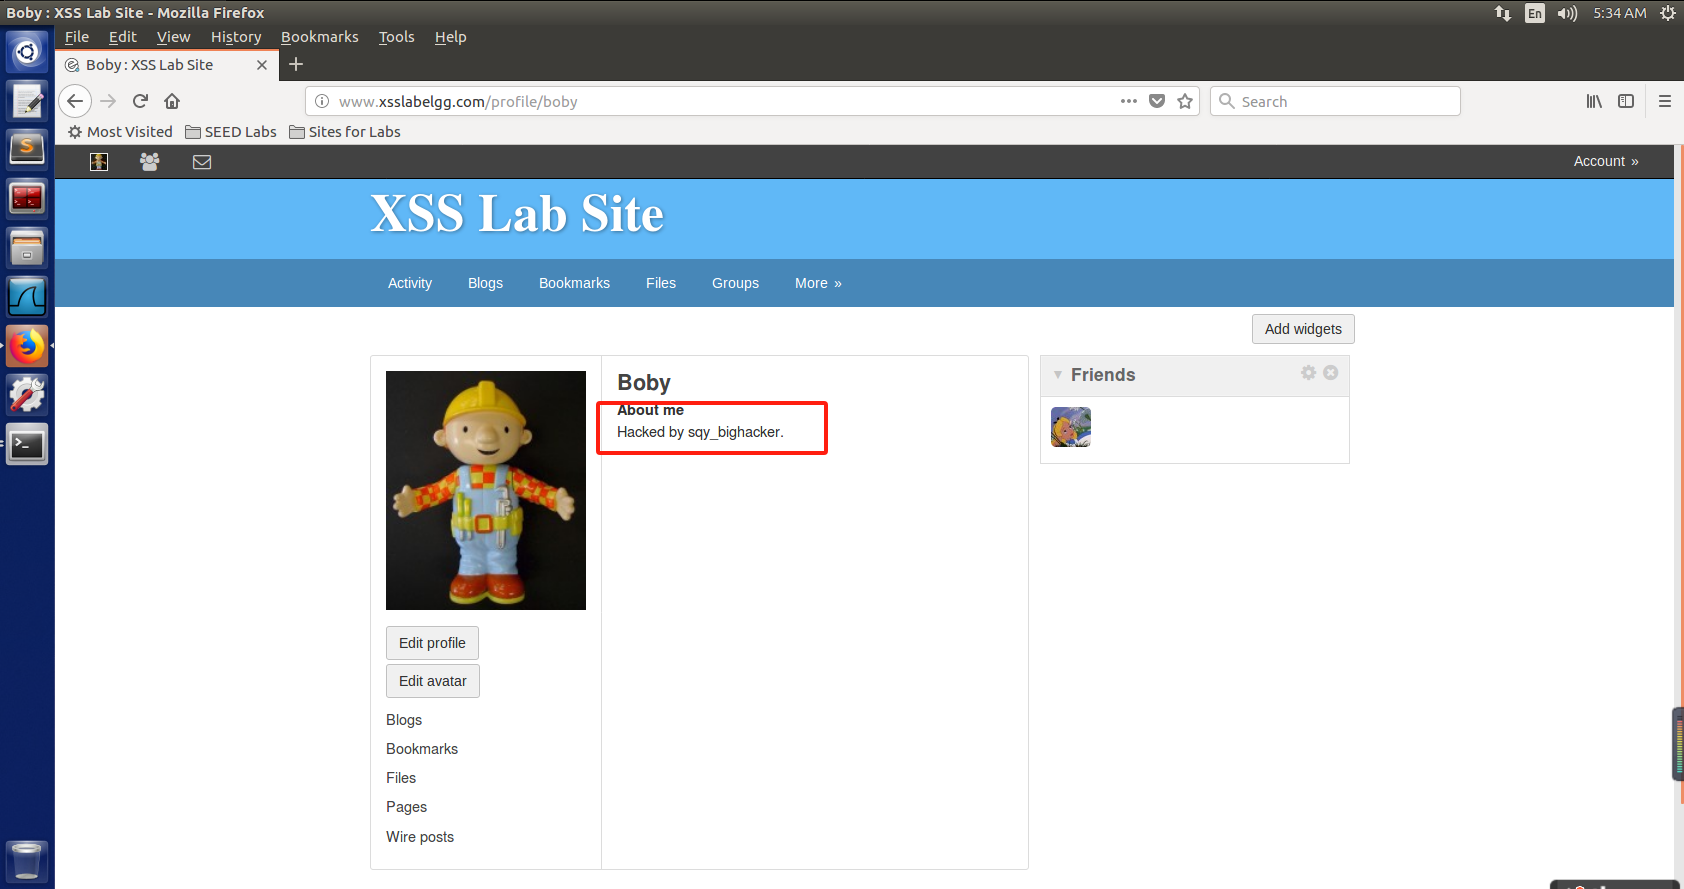
Task: Open Boby's Bookmarks sidebar link
Action: tap(422, 749)
